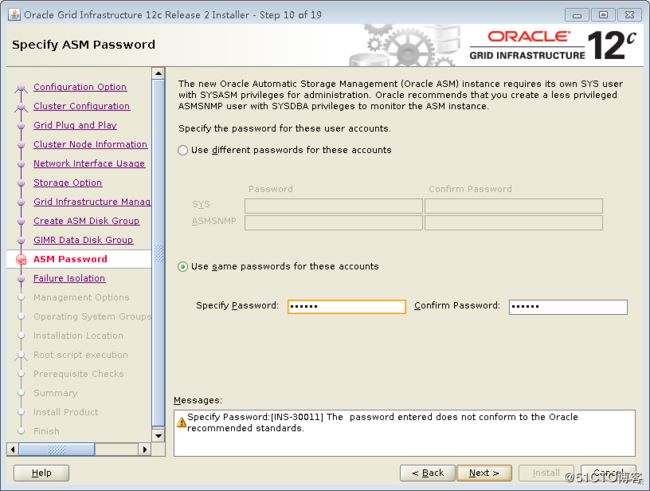Select 'Use same passwords for these accounts'

pyautogui.click(x=183, y=267)
